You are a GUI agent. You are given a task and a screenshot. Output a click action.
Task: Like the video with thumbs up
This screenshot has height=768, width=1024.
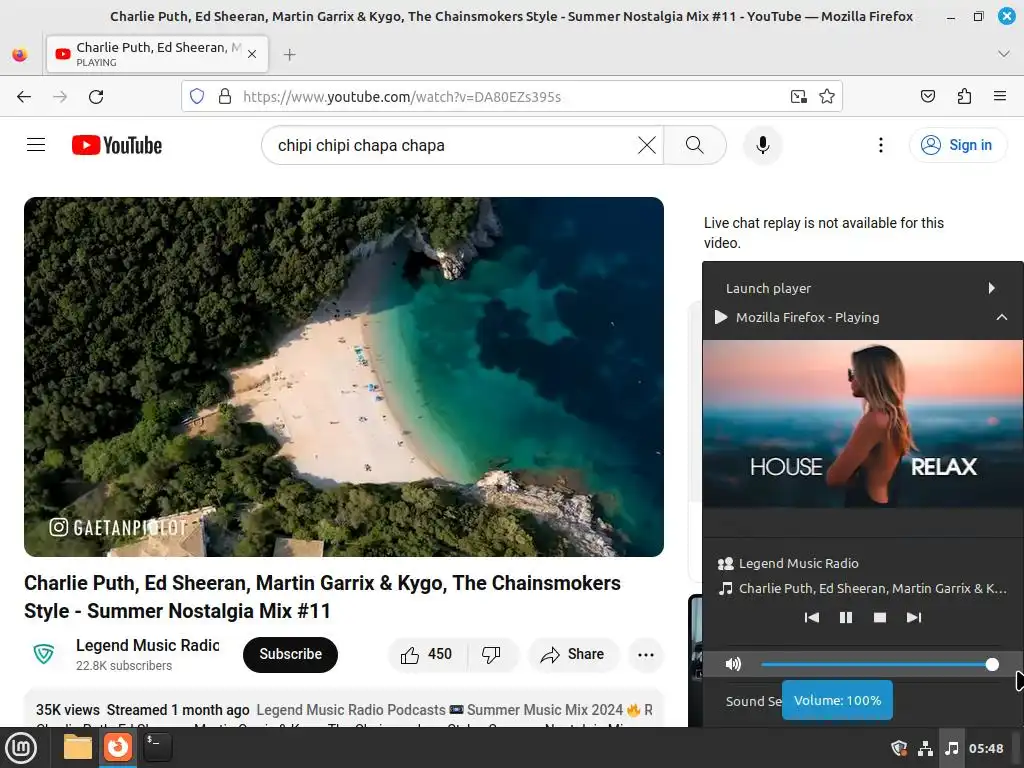coord(427,654)
